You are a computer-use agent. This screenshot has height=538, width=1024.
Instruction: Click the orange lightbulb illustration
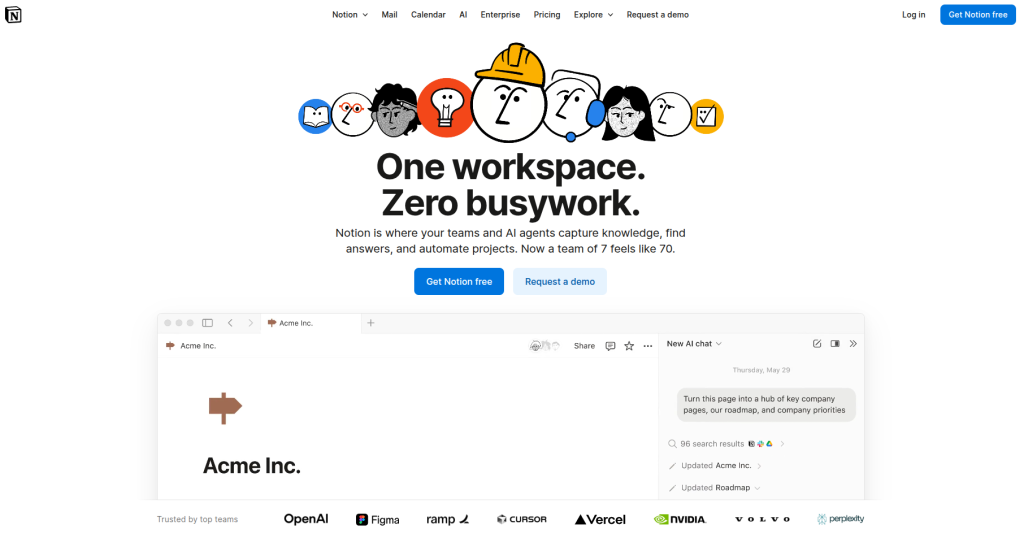[x=446, y=108]
